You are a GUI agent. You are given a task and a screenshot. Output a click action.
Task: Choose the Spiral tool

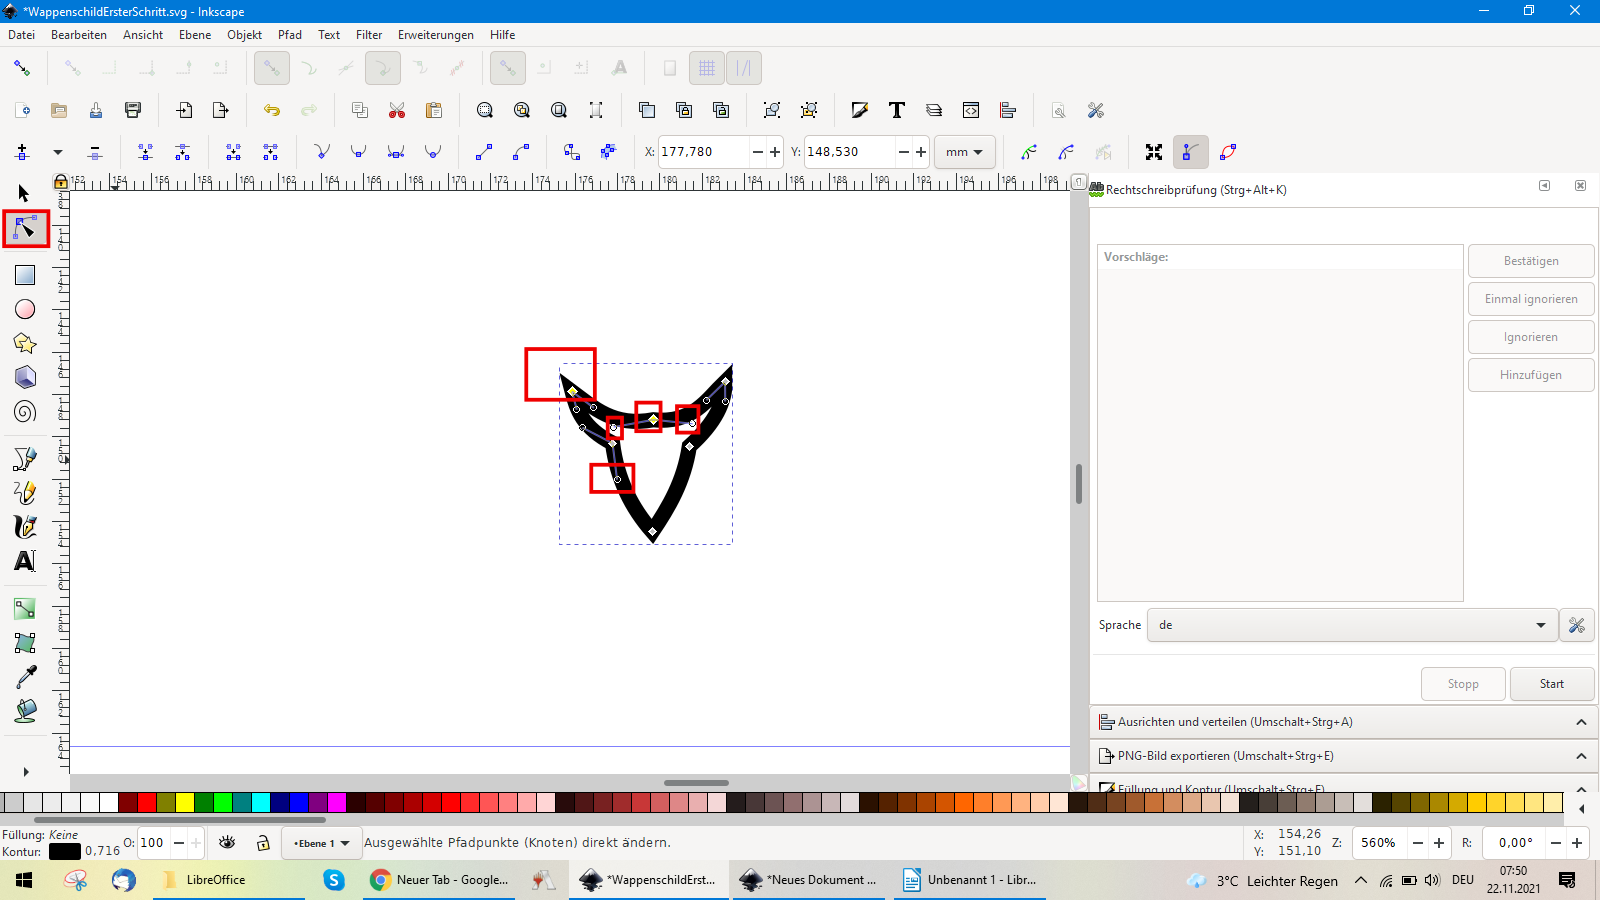click(x=25, y=411)
